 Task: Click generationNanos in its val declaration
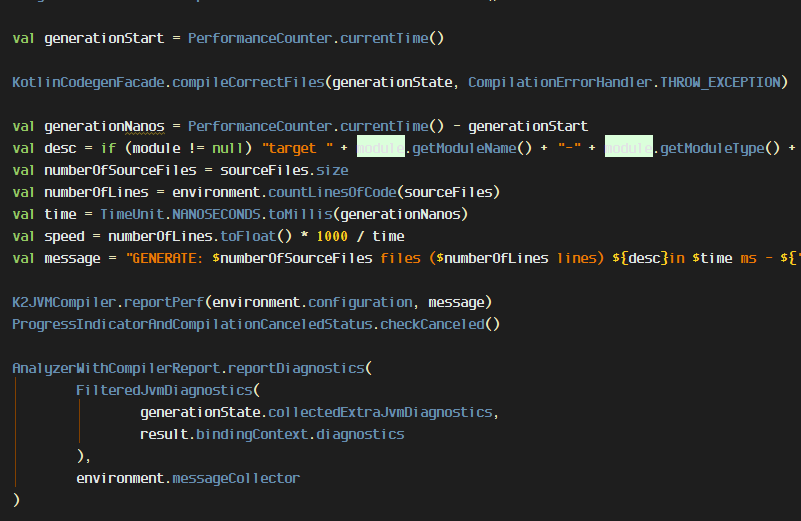[x=104, y=126]
